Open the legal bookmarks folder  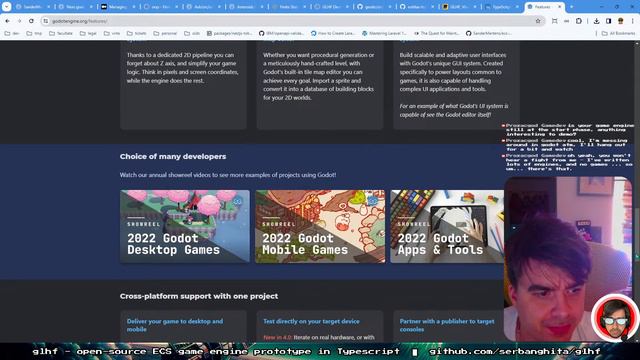click(88, 33)
